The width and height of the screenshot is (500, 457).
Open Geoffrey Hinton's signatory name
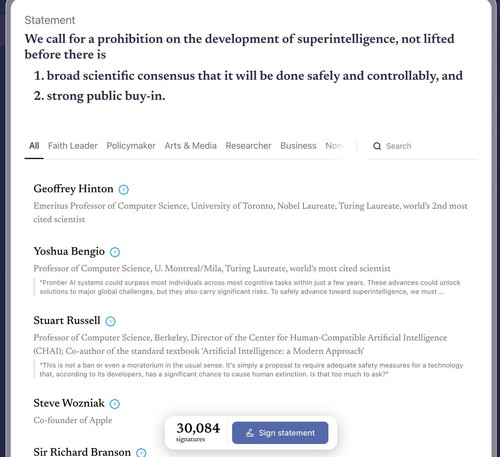73,189
